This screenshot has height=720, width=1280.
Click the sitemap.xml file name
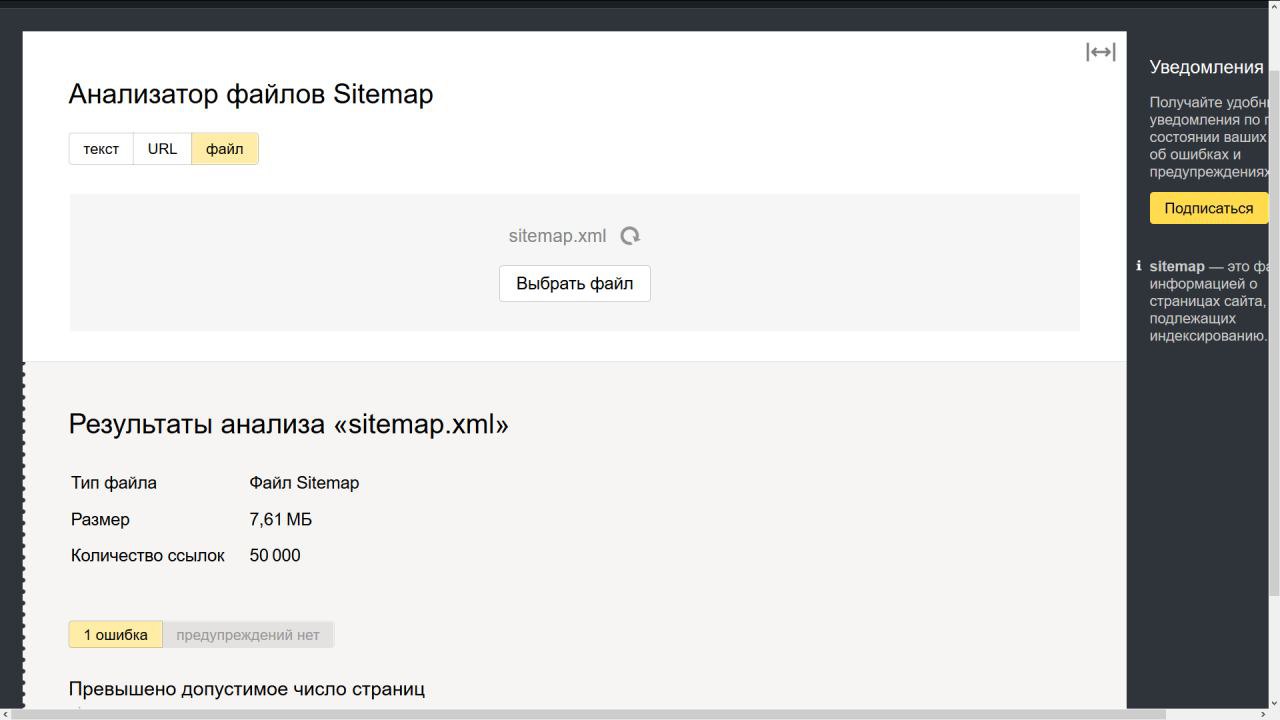(557, 236)
